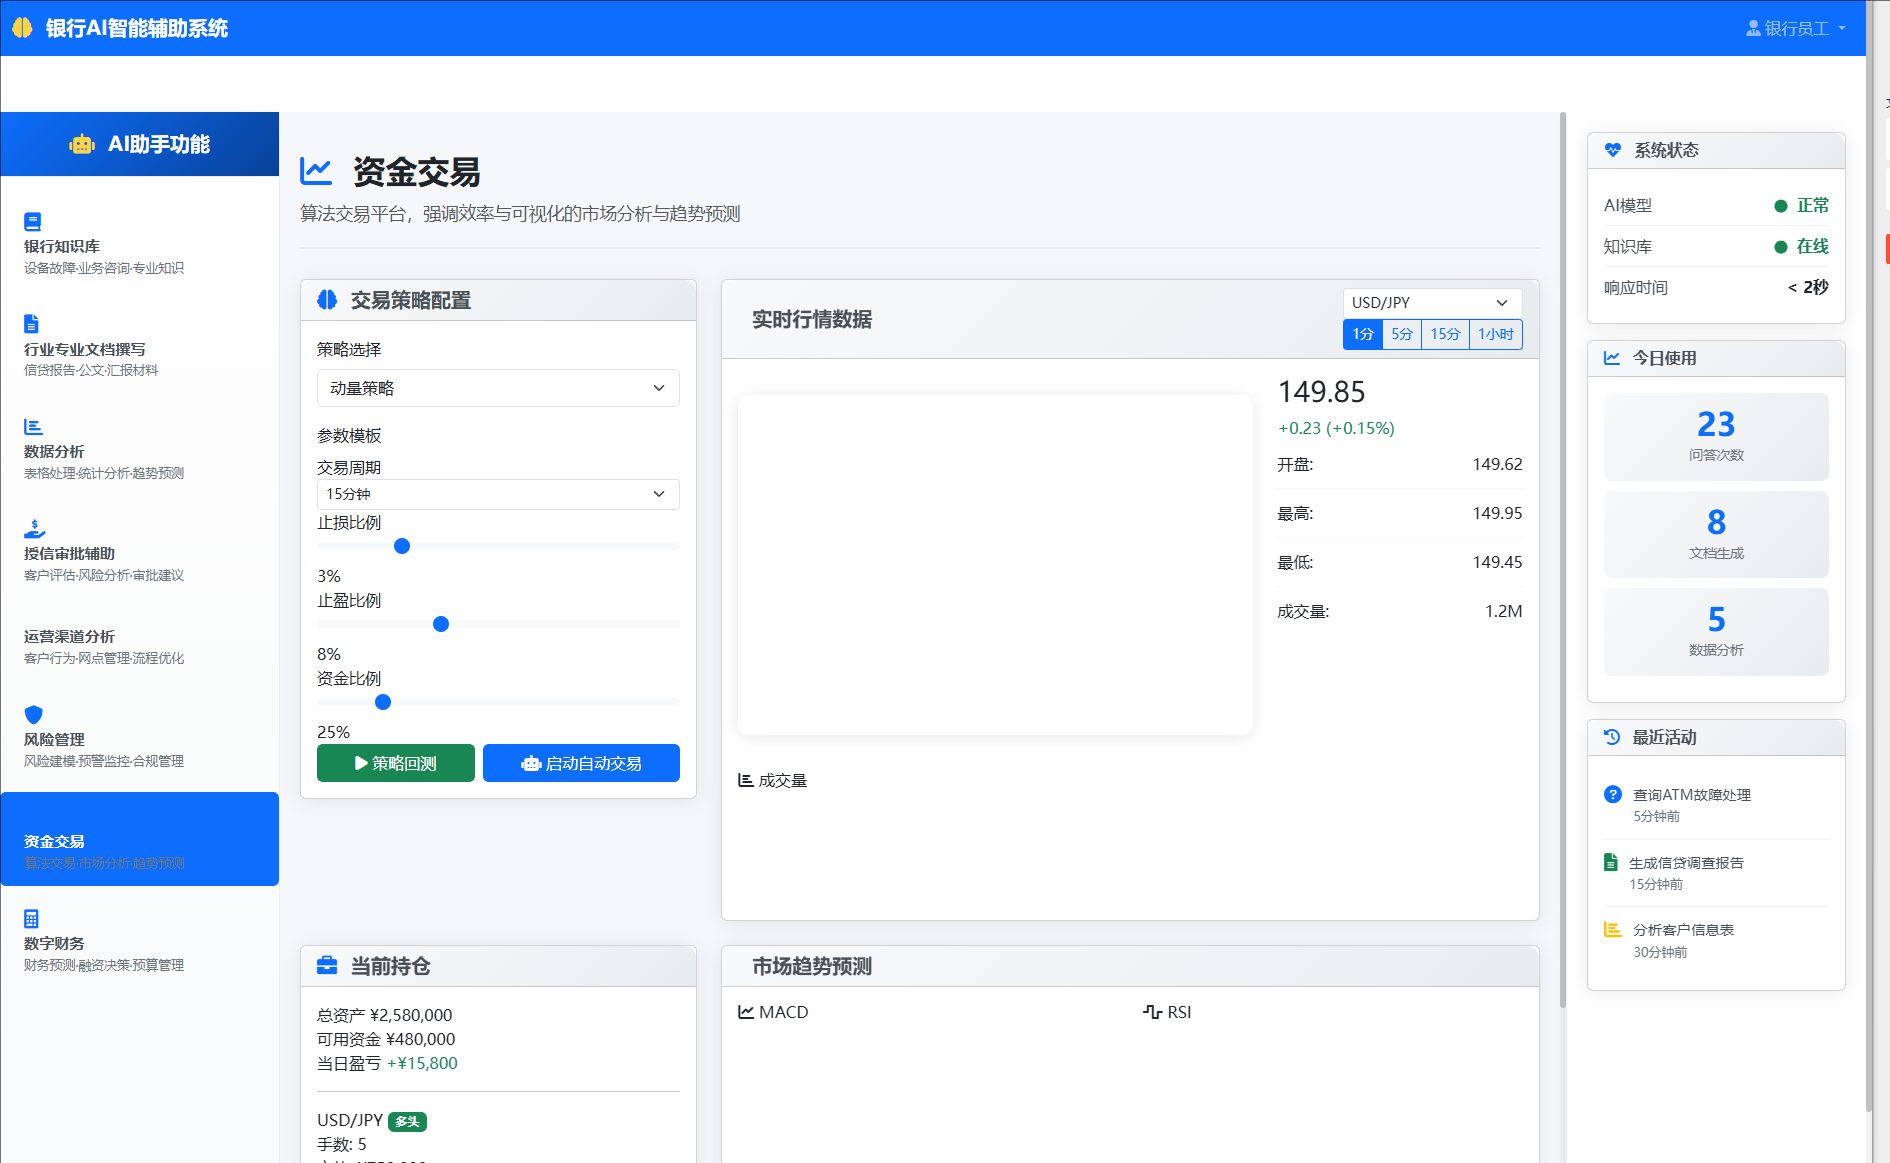Open the USD/JPY currency pair selector
Image resolution: width=1890 pixels, height=1163 pixels.
click(x=1431, y=302)
